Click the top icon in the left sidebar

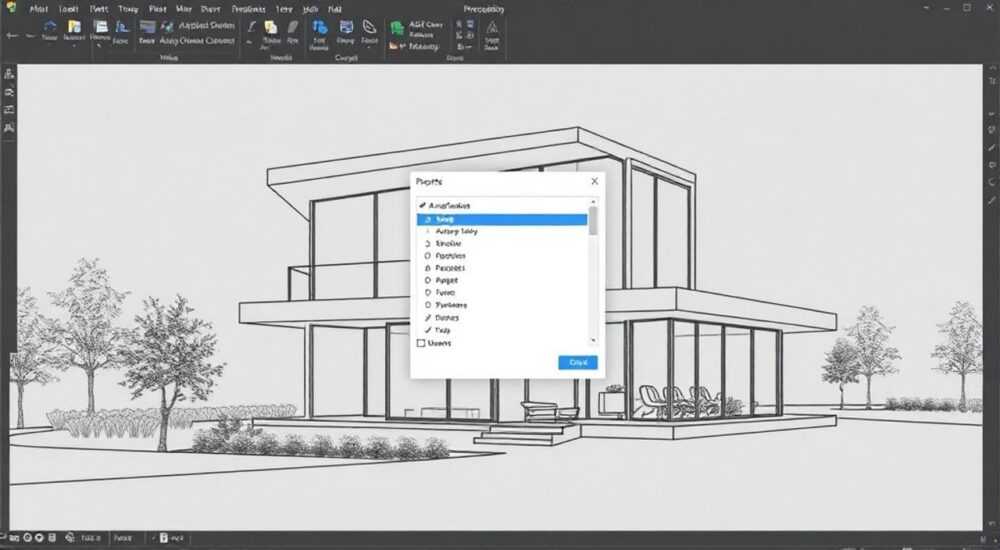point(9,73)
